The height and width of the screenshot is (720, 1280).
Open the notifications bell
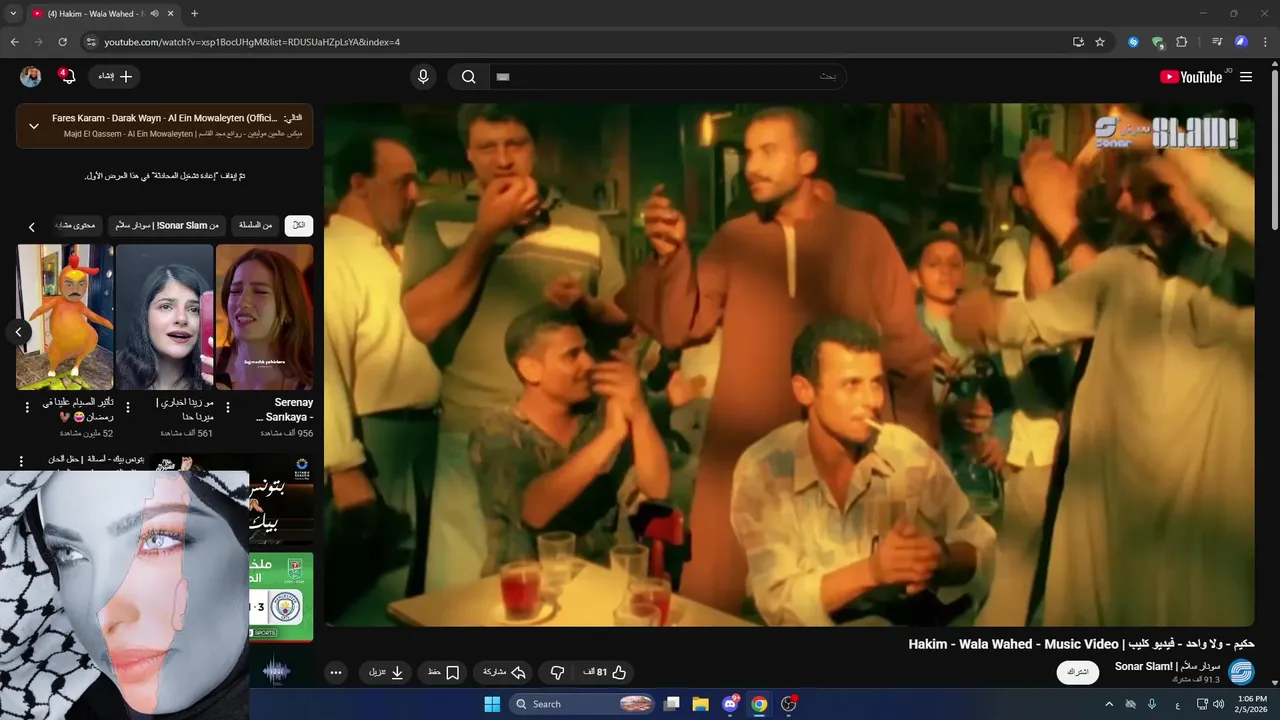tap(68, 77)
